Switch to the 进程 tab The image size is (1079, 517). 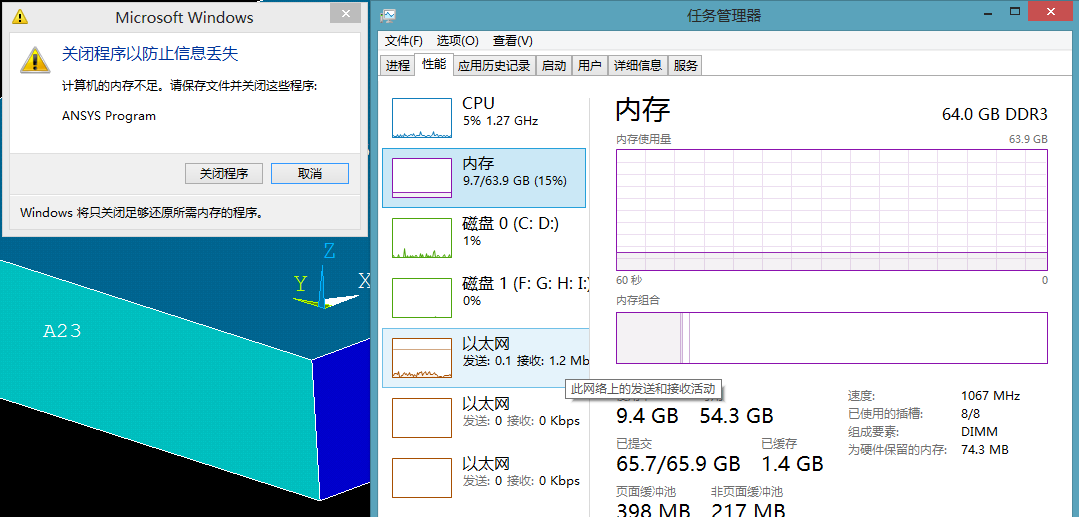click(x=398, y=65)
